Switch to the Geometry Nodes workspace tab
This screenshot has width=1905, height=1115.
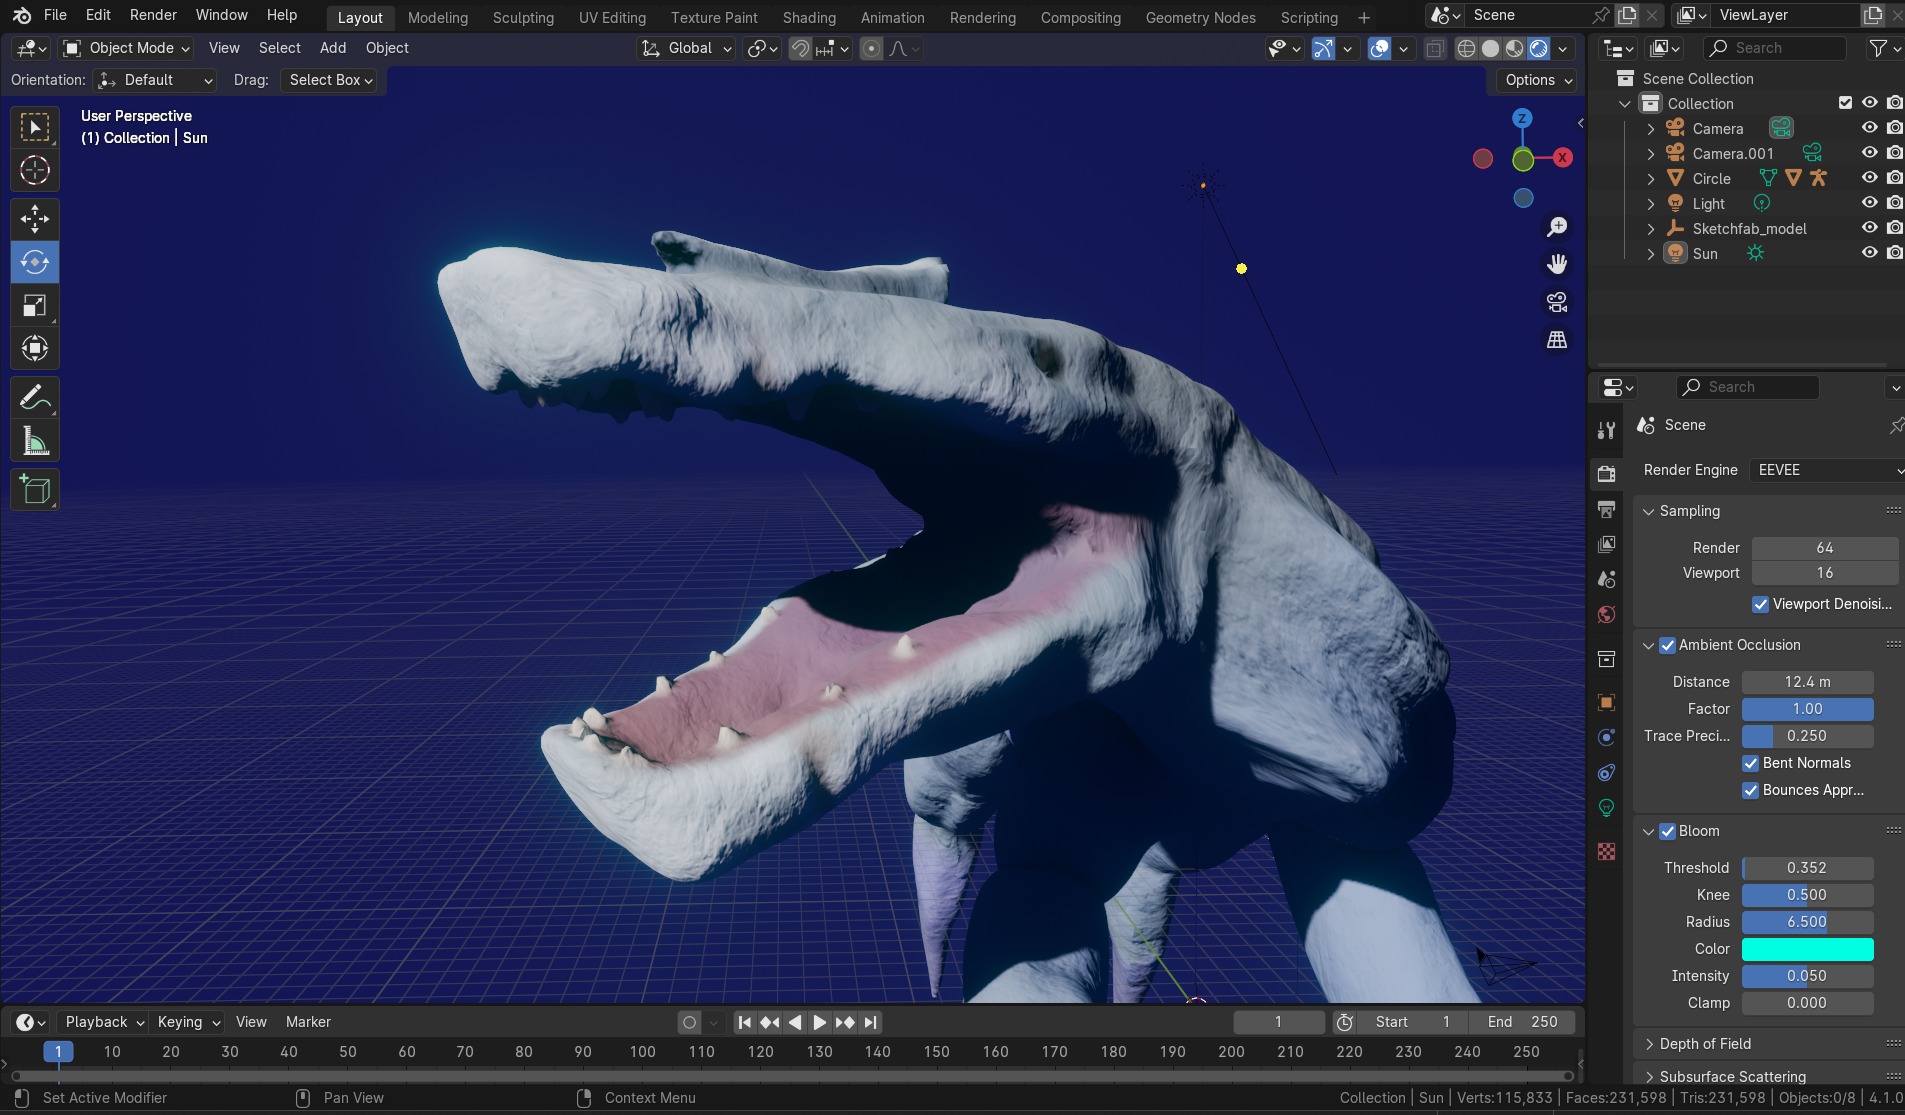point(1200,17)
